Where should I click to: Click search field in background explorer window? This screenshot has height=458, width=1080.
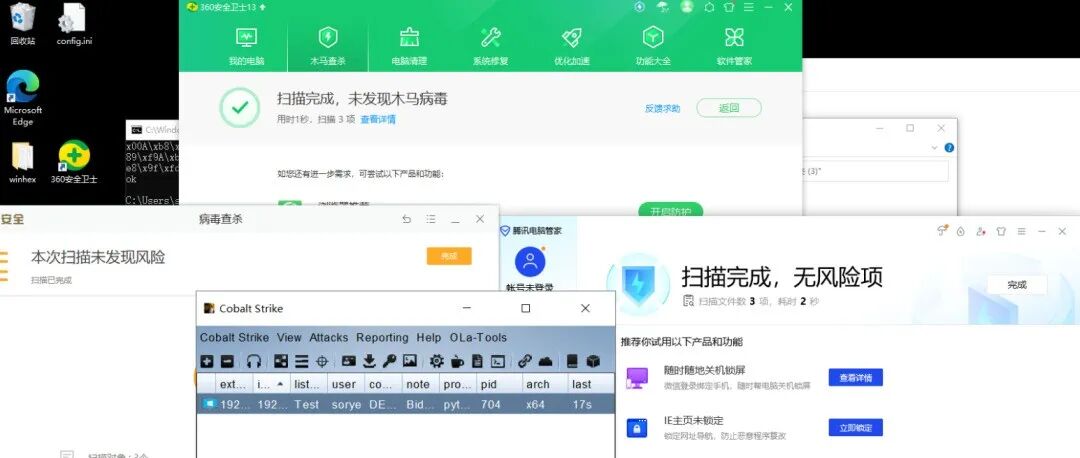[x=876, y=171]
